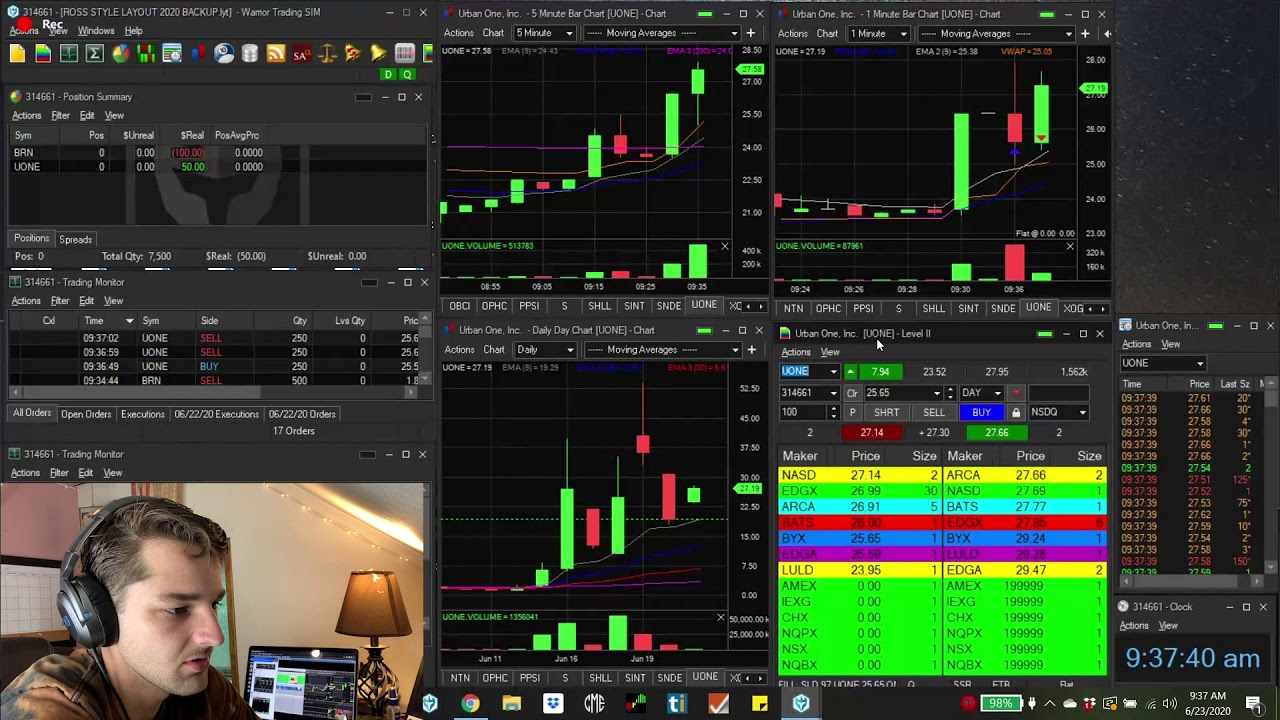Open the yellow sticky notes taskbar icon

[x=759, y=704]
